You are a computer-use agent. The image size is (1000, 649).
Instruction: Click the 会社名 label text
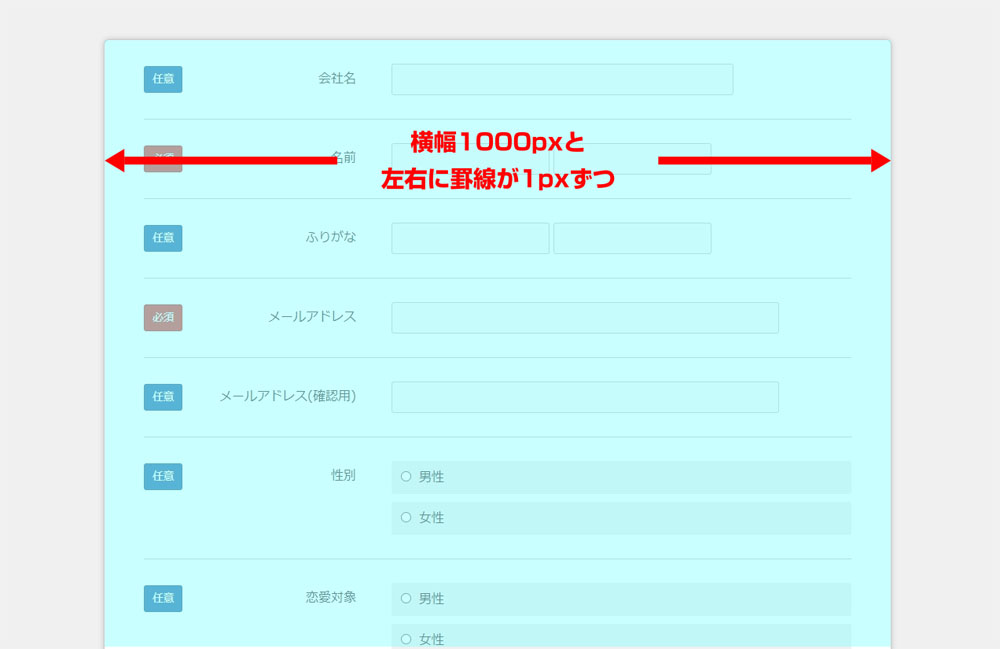point(337,78)
